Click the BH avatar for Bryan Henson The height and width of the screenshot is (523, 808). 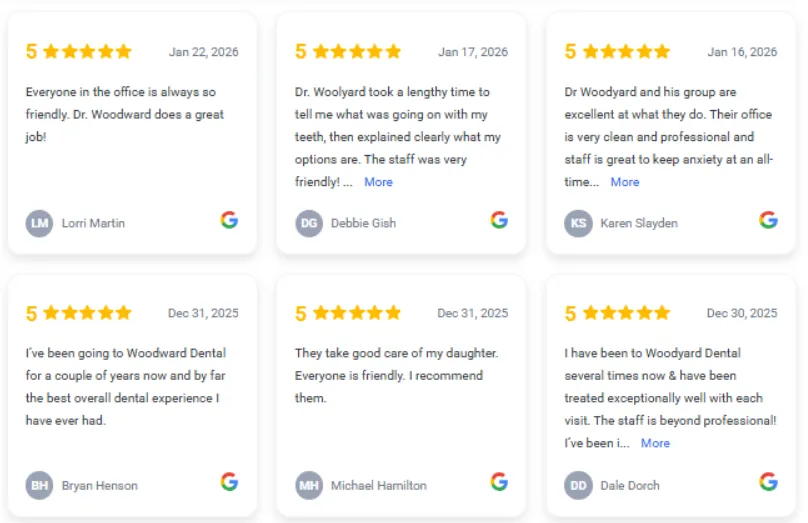39,485
